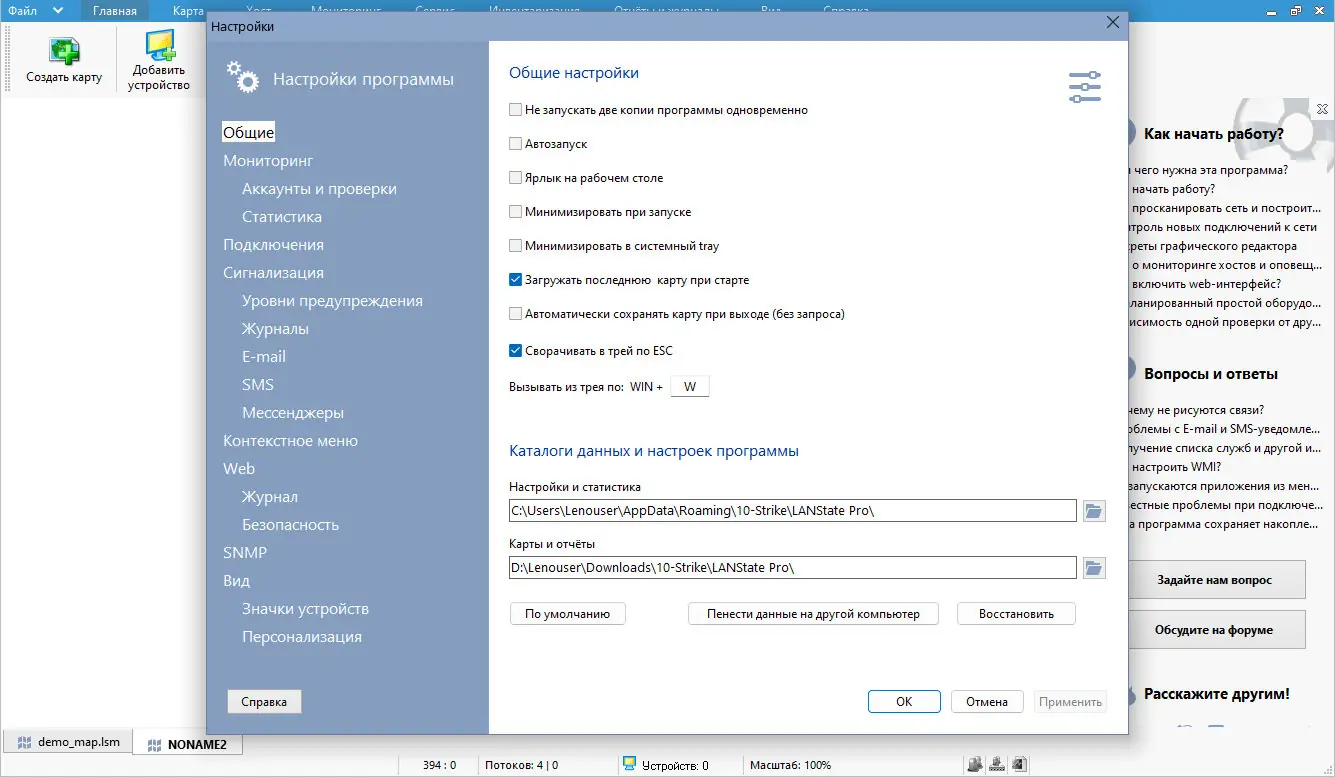This screenshot has height=777, width=1335.
Task: Select Вид in the settings tree
Action: [236, 581]
